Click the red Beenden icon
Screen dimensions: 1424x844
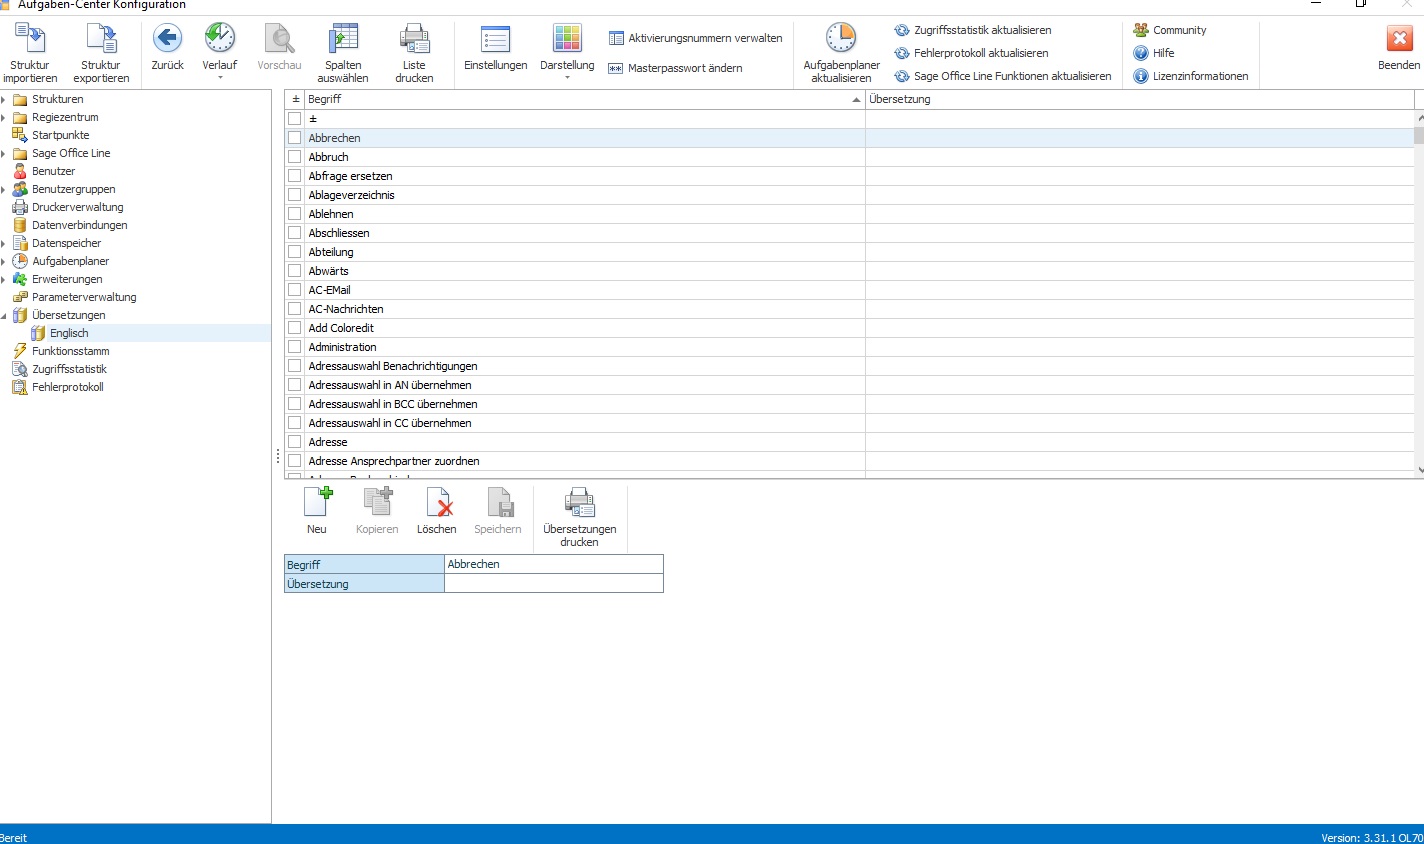coord(1399,39)
